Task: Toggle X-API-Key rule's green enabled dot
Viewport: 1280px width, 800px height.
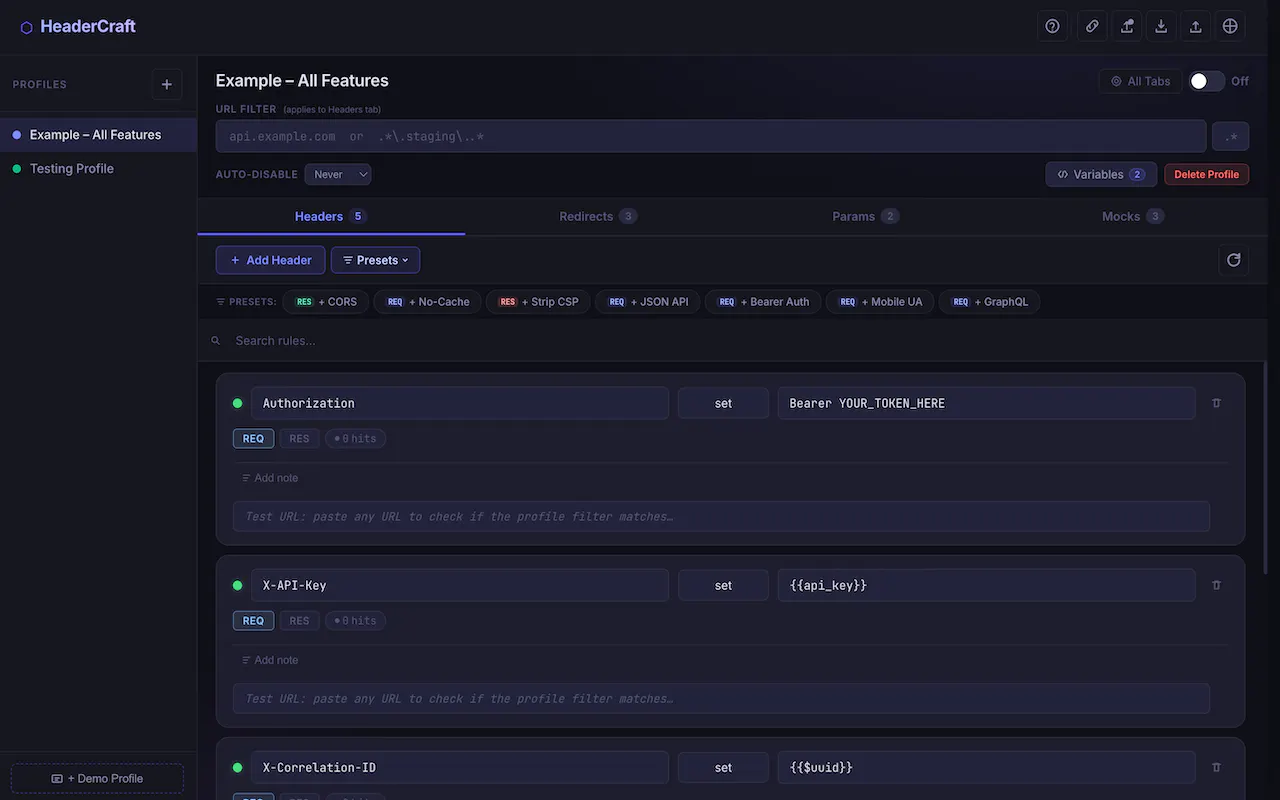Action: pyautogui.click(x=238, y=586)
